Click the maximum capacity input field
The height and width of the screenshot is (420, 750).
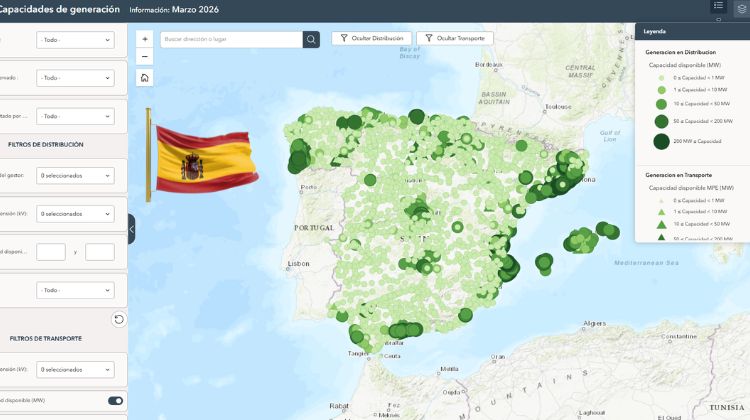pyautogui.click(x=100, y=252)
